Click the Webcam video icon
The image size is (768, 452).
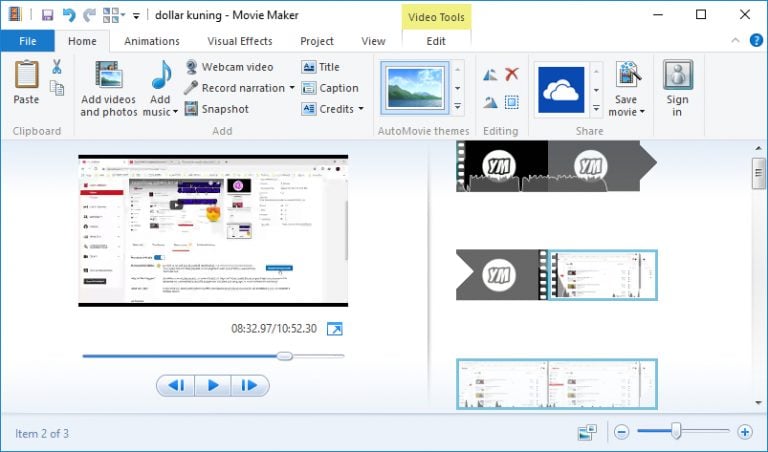[191, 67]
